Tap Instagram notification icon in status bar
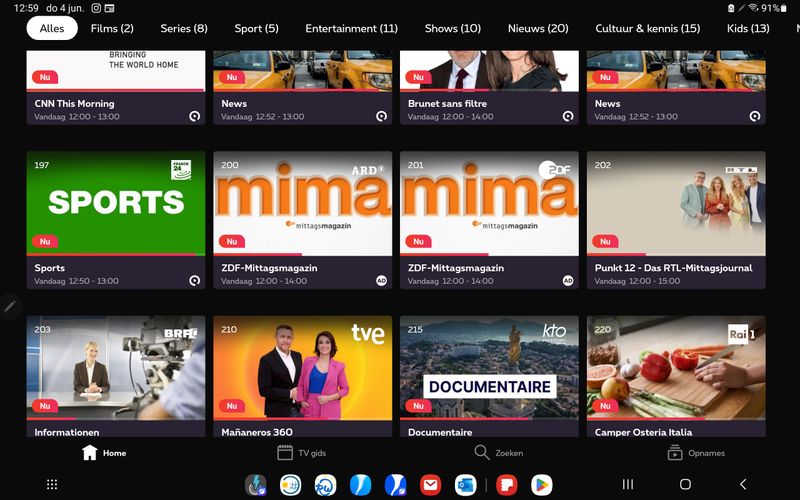800x500 pixels. tap(96, 8)
